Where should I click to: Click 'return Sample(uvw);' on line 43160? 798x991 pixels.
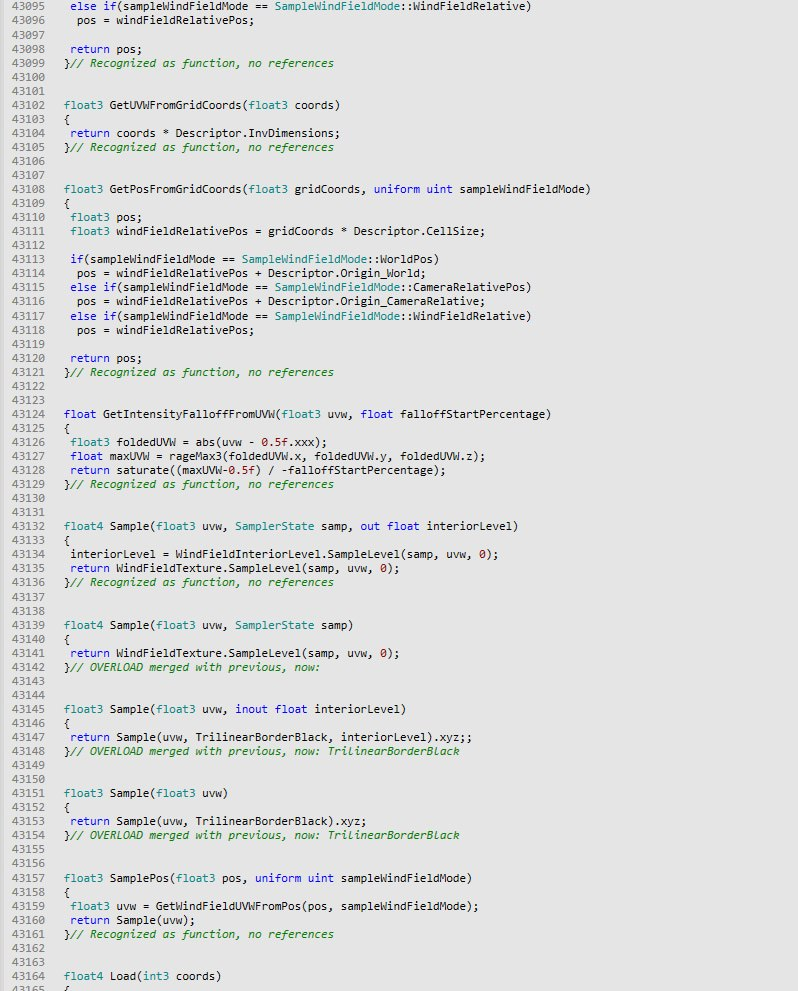(x=133, y=920)
